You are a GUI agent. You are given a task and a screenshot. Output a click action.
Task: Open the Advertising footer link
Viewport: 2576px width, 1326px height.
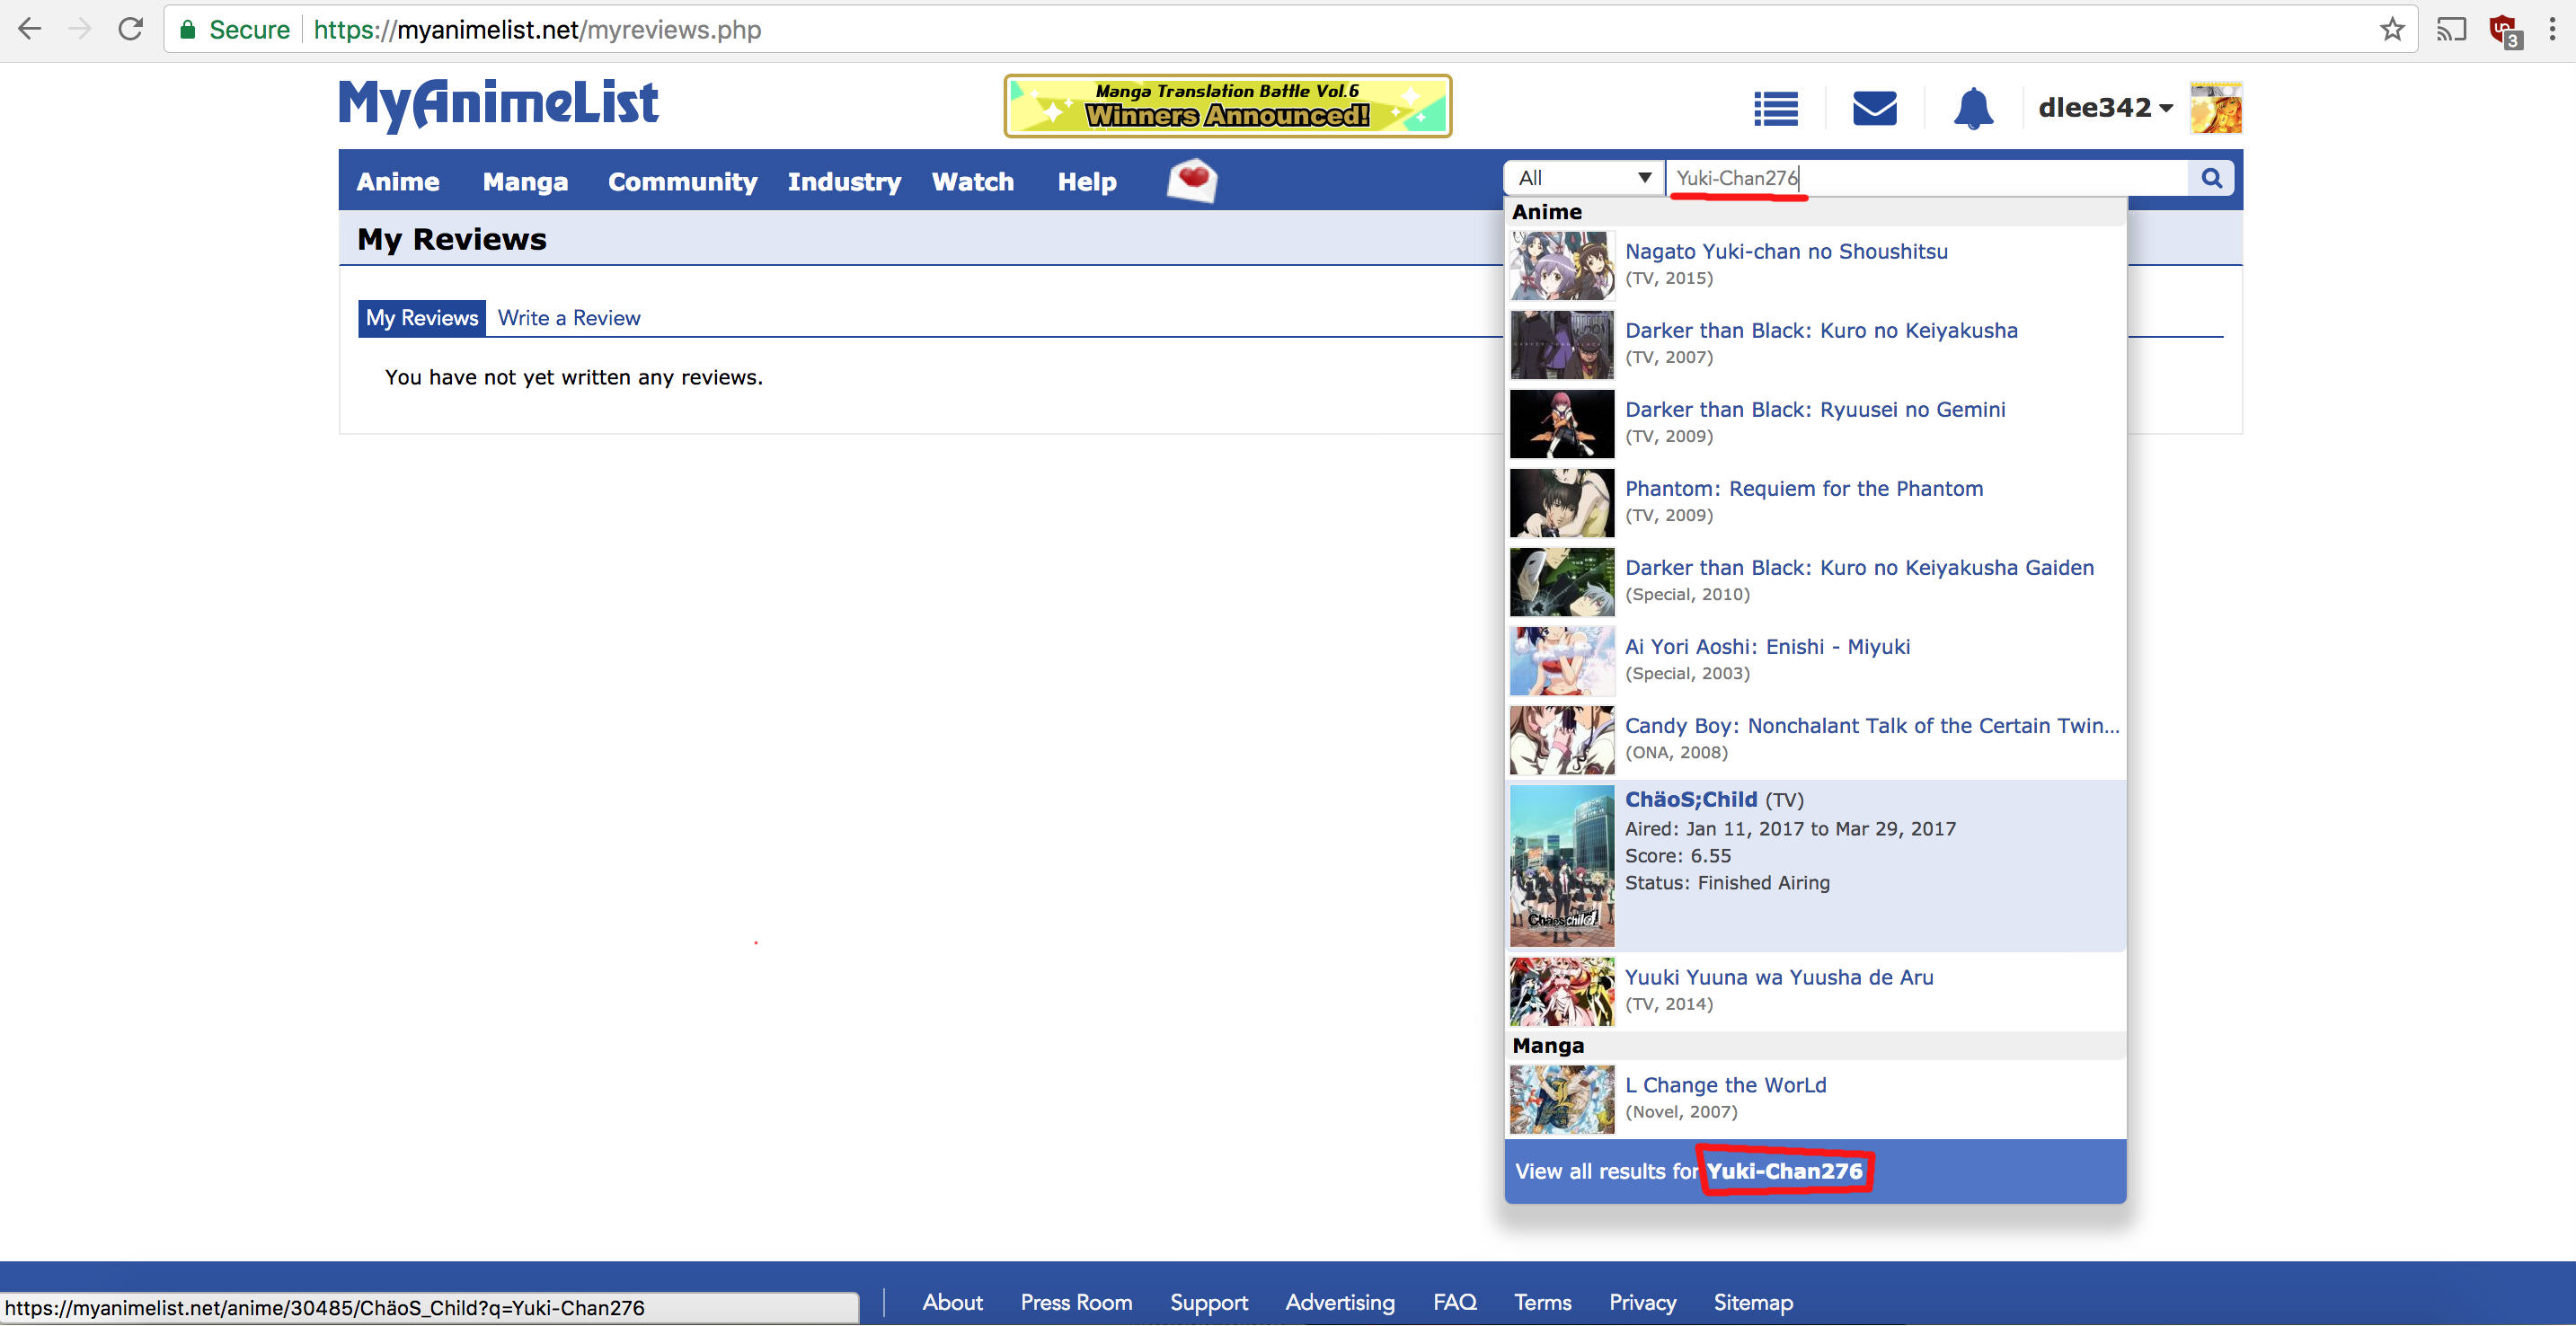1340,1302
